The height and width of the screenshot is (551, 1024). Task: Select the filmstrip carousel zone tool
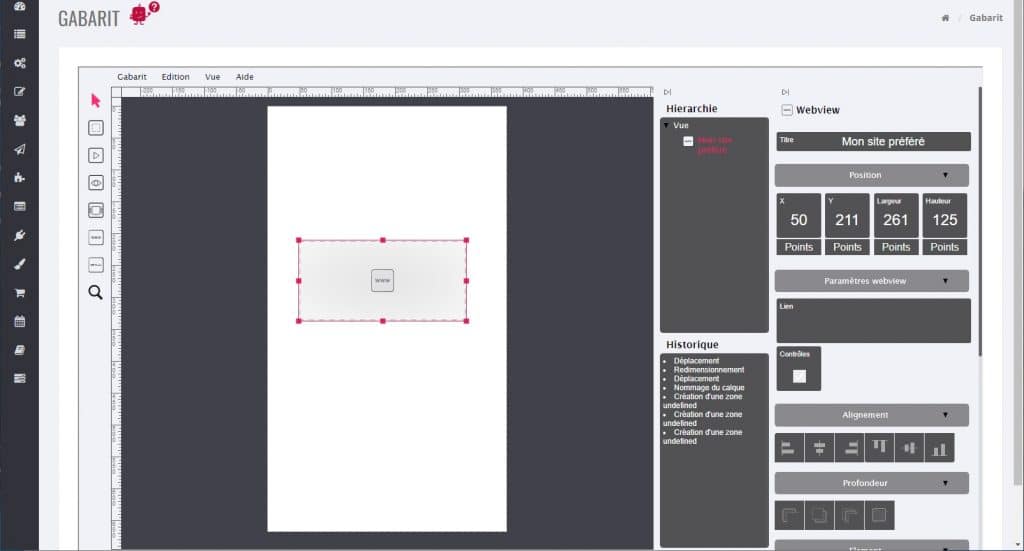[96, 210]
